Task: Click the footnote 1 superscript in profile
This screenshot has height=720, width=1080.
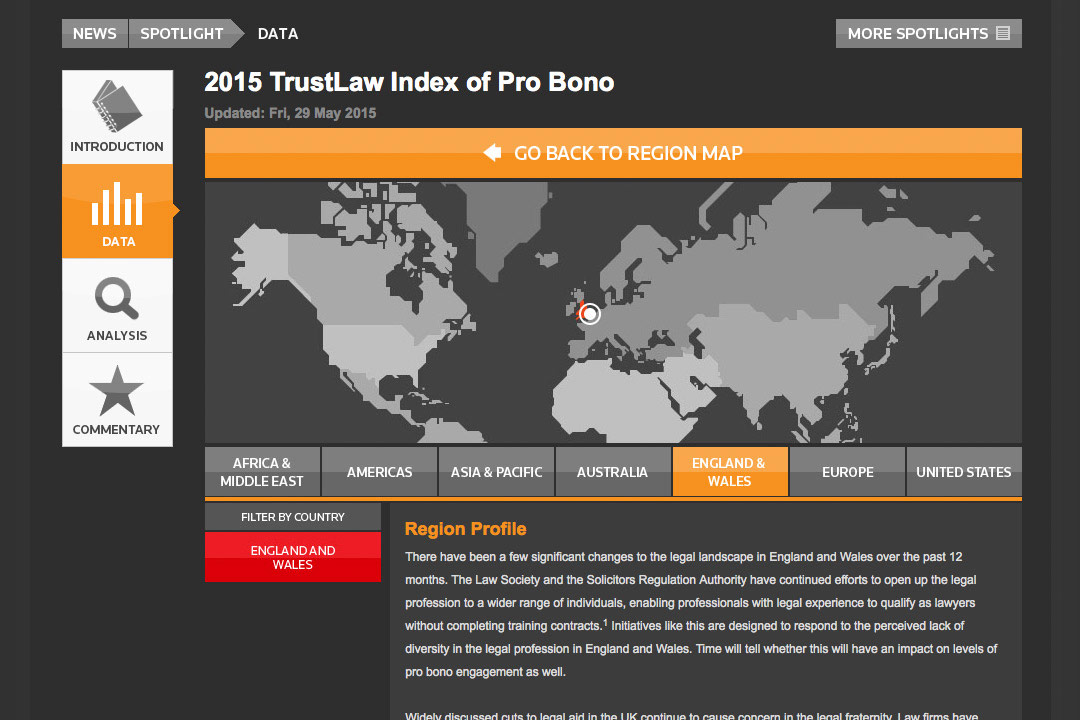Action: pos(605,622)
